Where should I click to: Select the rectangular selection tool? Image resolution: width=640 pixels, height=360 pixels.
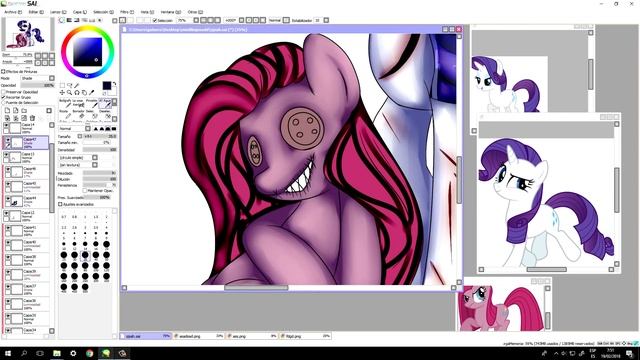62,86
